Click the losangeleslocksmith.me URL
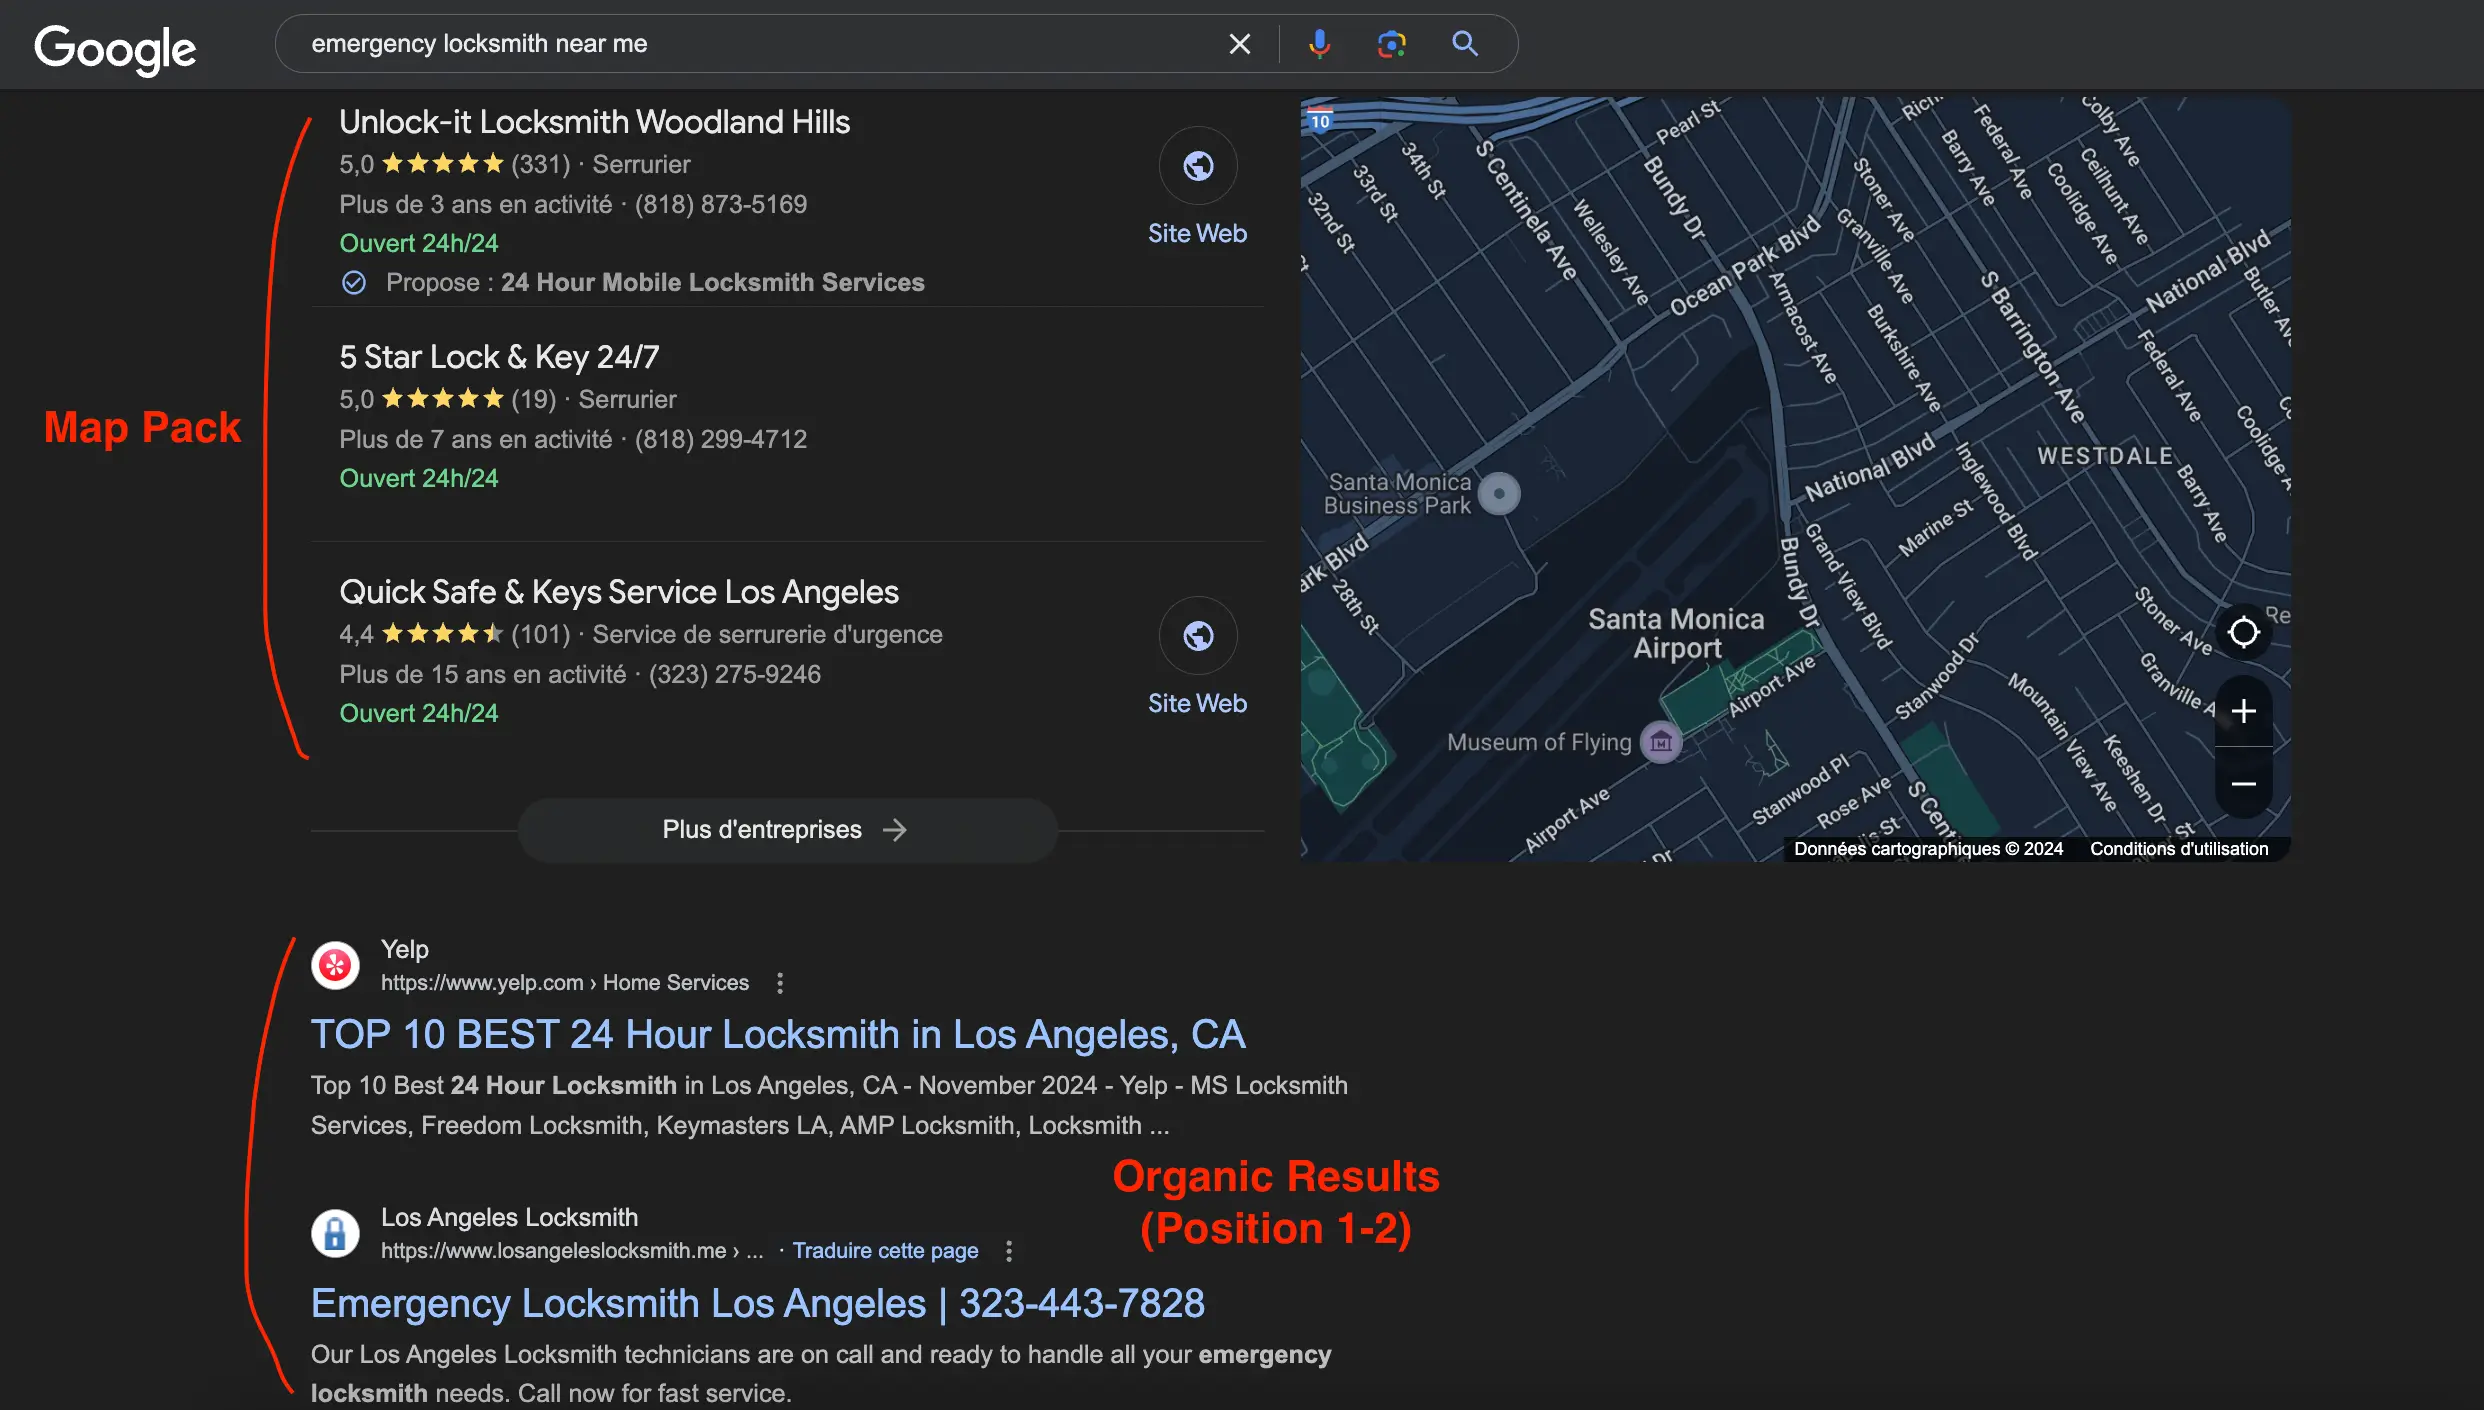Viewport: 2484px width, 1410px height. 572,1251
